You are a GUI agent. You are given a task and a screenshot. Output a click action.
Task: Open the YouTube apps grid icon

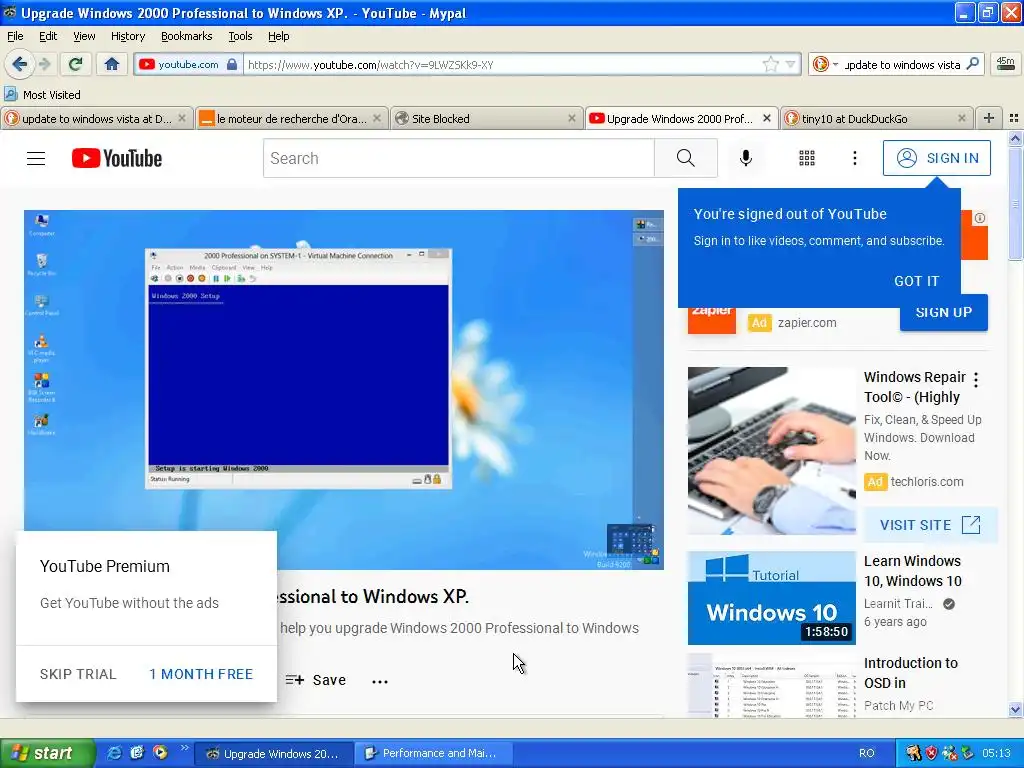[x=807, y=158]
